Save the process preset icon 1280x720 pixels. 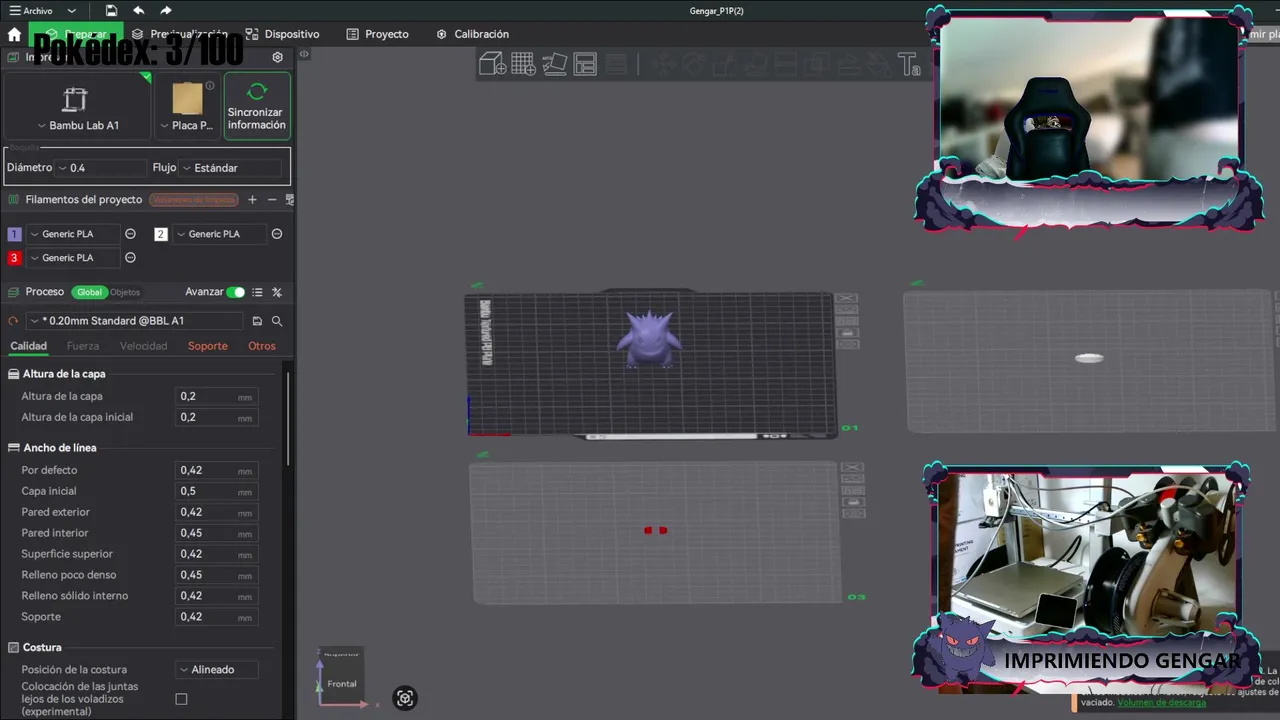257,321
